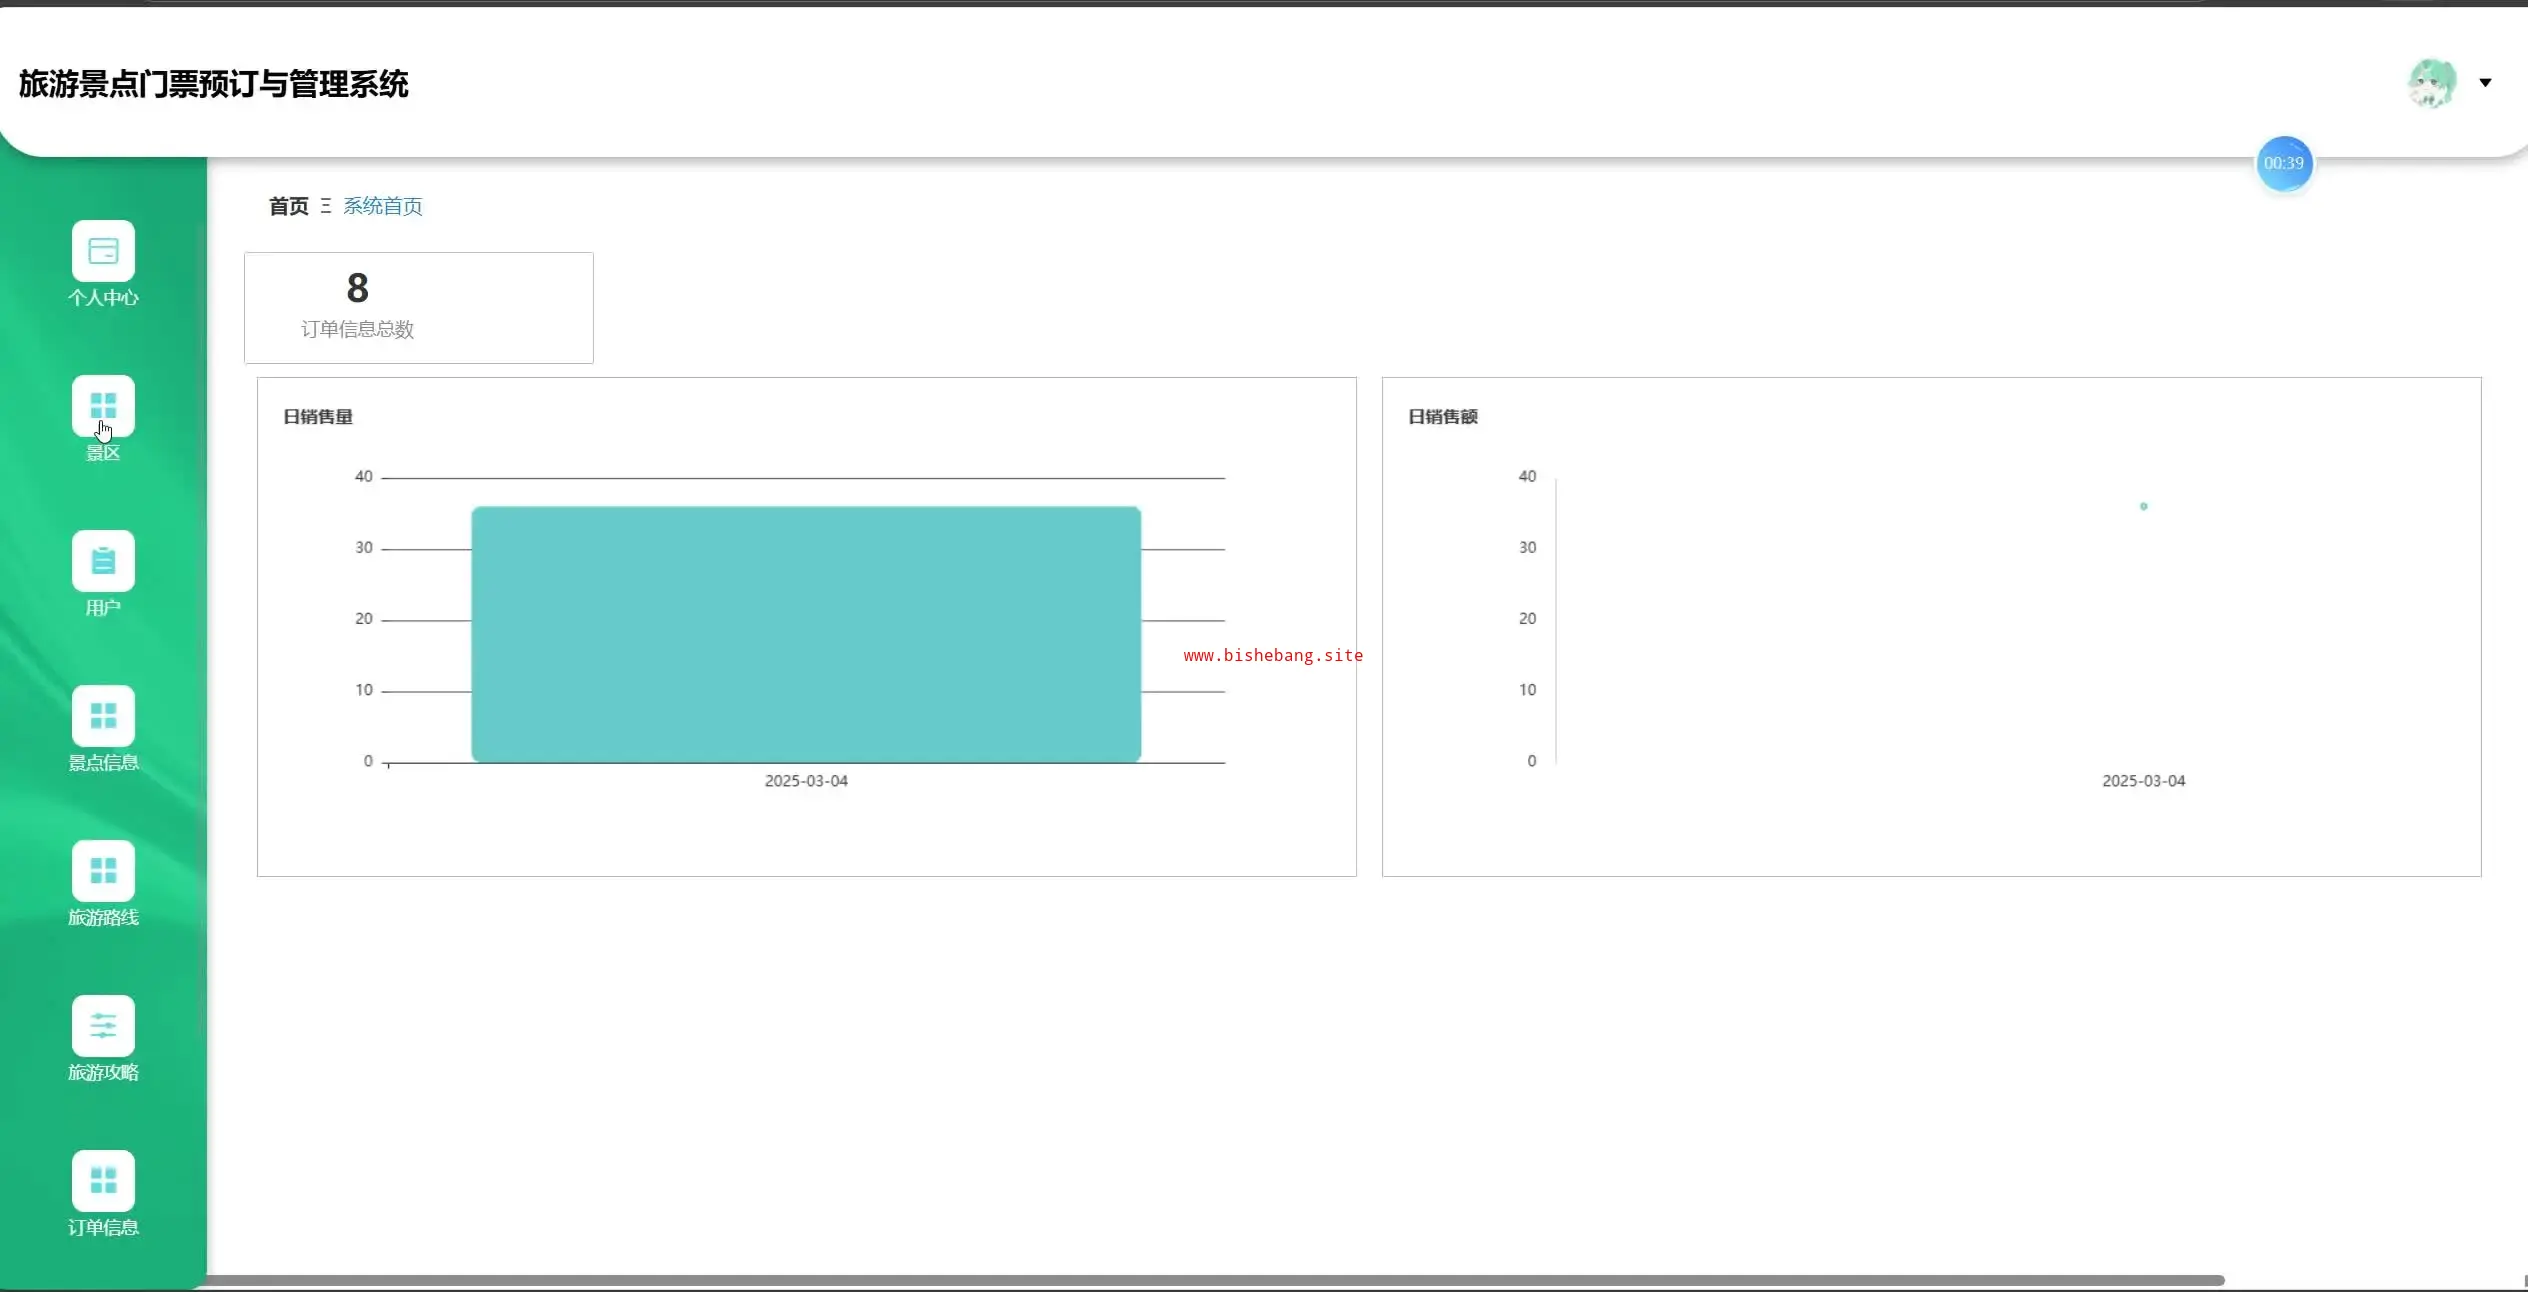Click the user avatar picture
2528x1292 pixels.
point(2431,83)
